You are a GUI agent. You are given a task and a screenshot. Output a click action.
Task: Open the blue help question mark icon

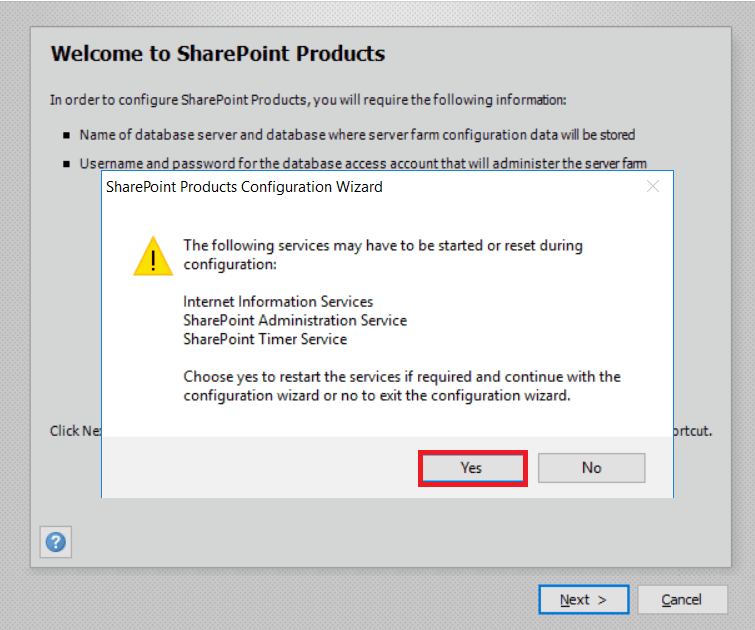point(56,542)
